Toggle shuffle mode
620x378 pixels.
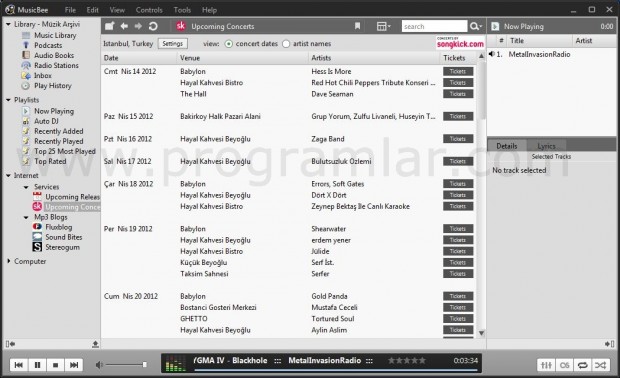[601, 365]
